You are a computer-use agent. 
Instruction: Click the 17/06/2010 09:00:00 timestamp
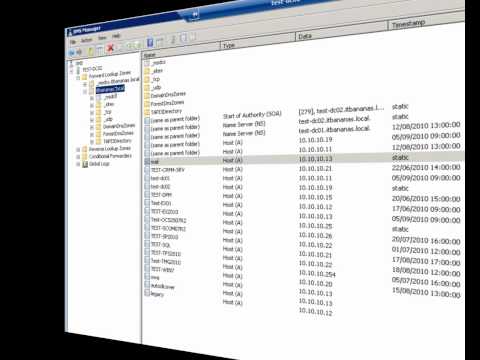(426, 209)
